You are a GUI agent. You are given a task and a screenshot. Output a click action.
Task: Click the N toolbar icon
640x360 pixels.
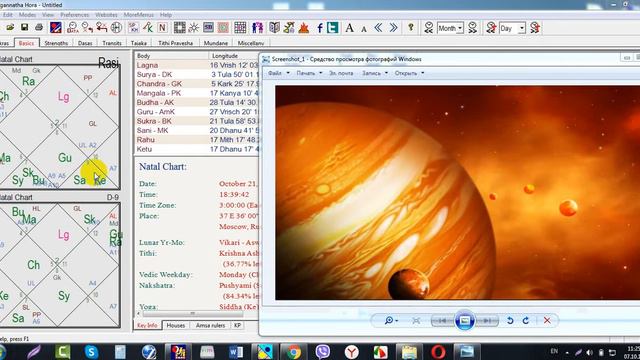point(162,28)
